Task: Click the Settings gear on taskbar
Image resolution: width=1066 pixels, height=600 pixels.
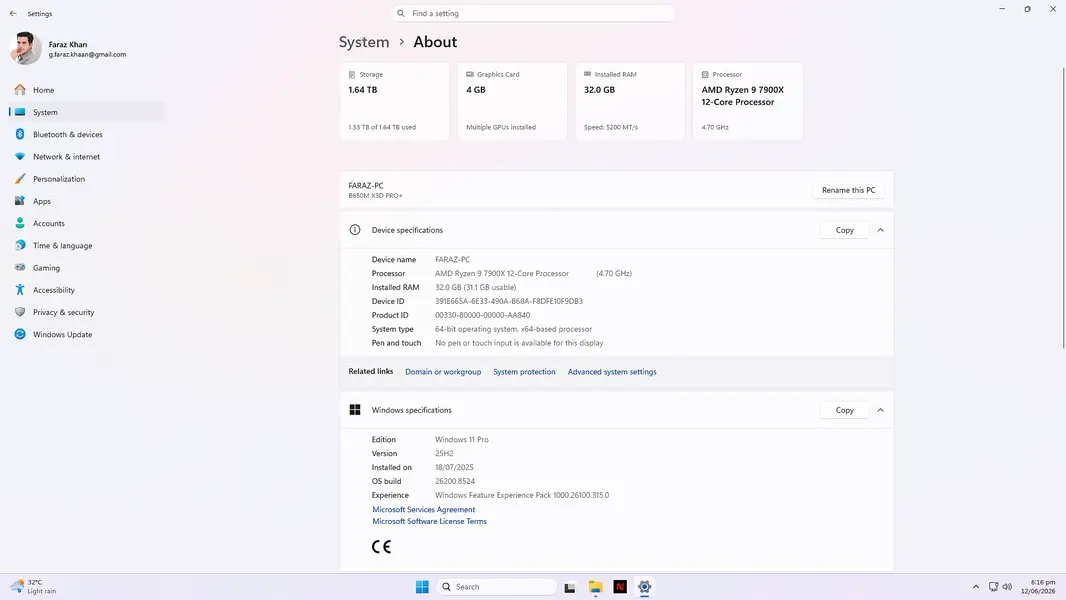Action: click(644, 587)
